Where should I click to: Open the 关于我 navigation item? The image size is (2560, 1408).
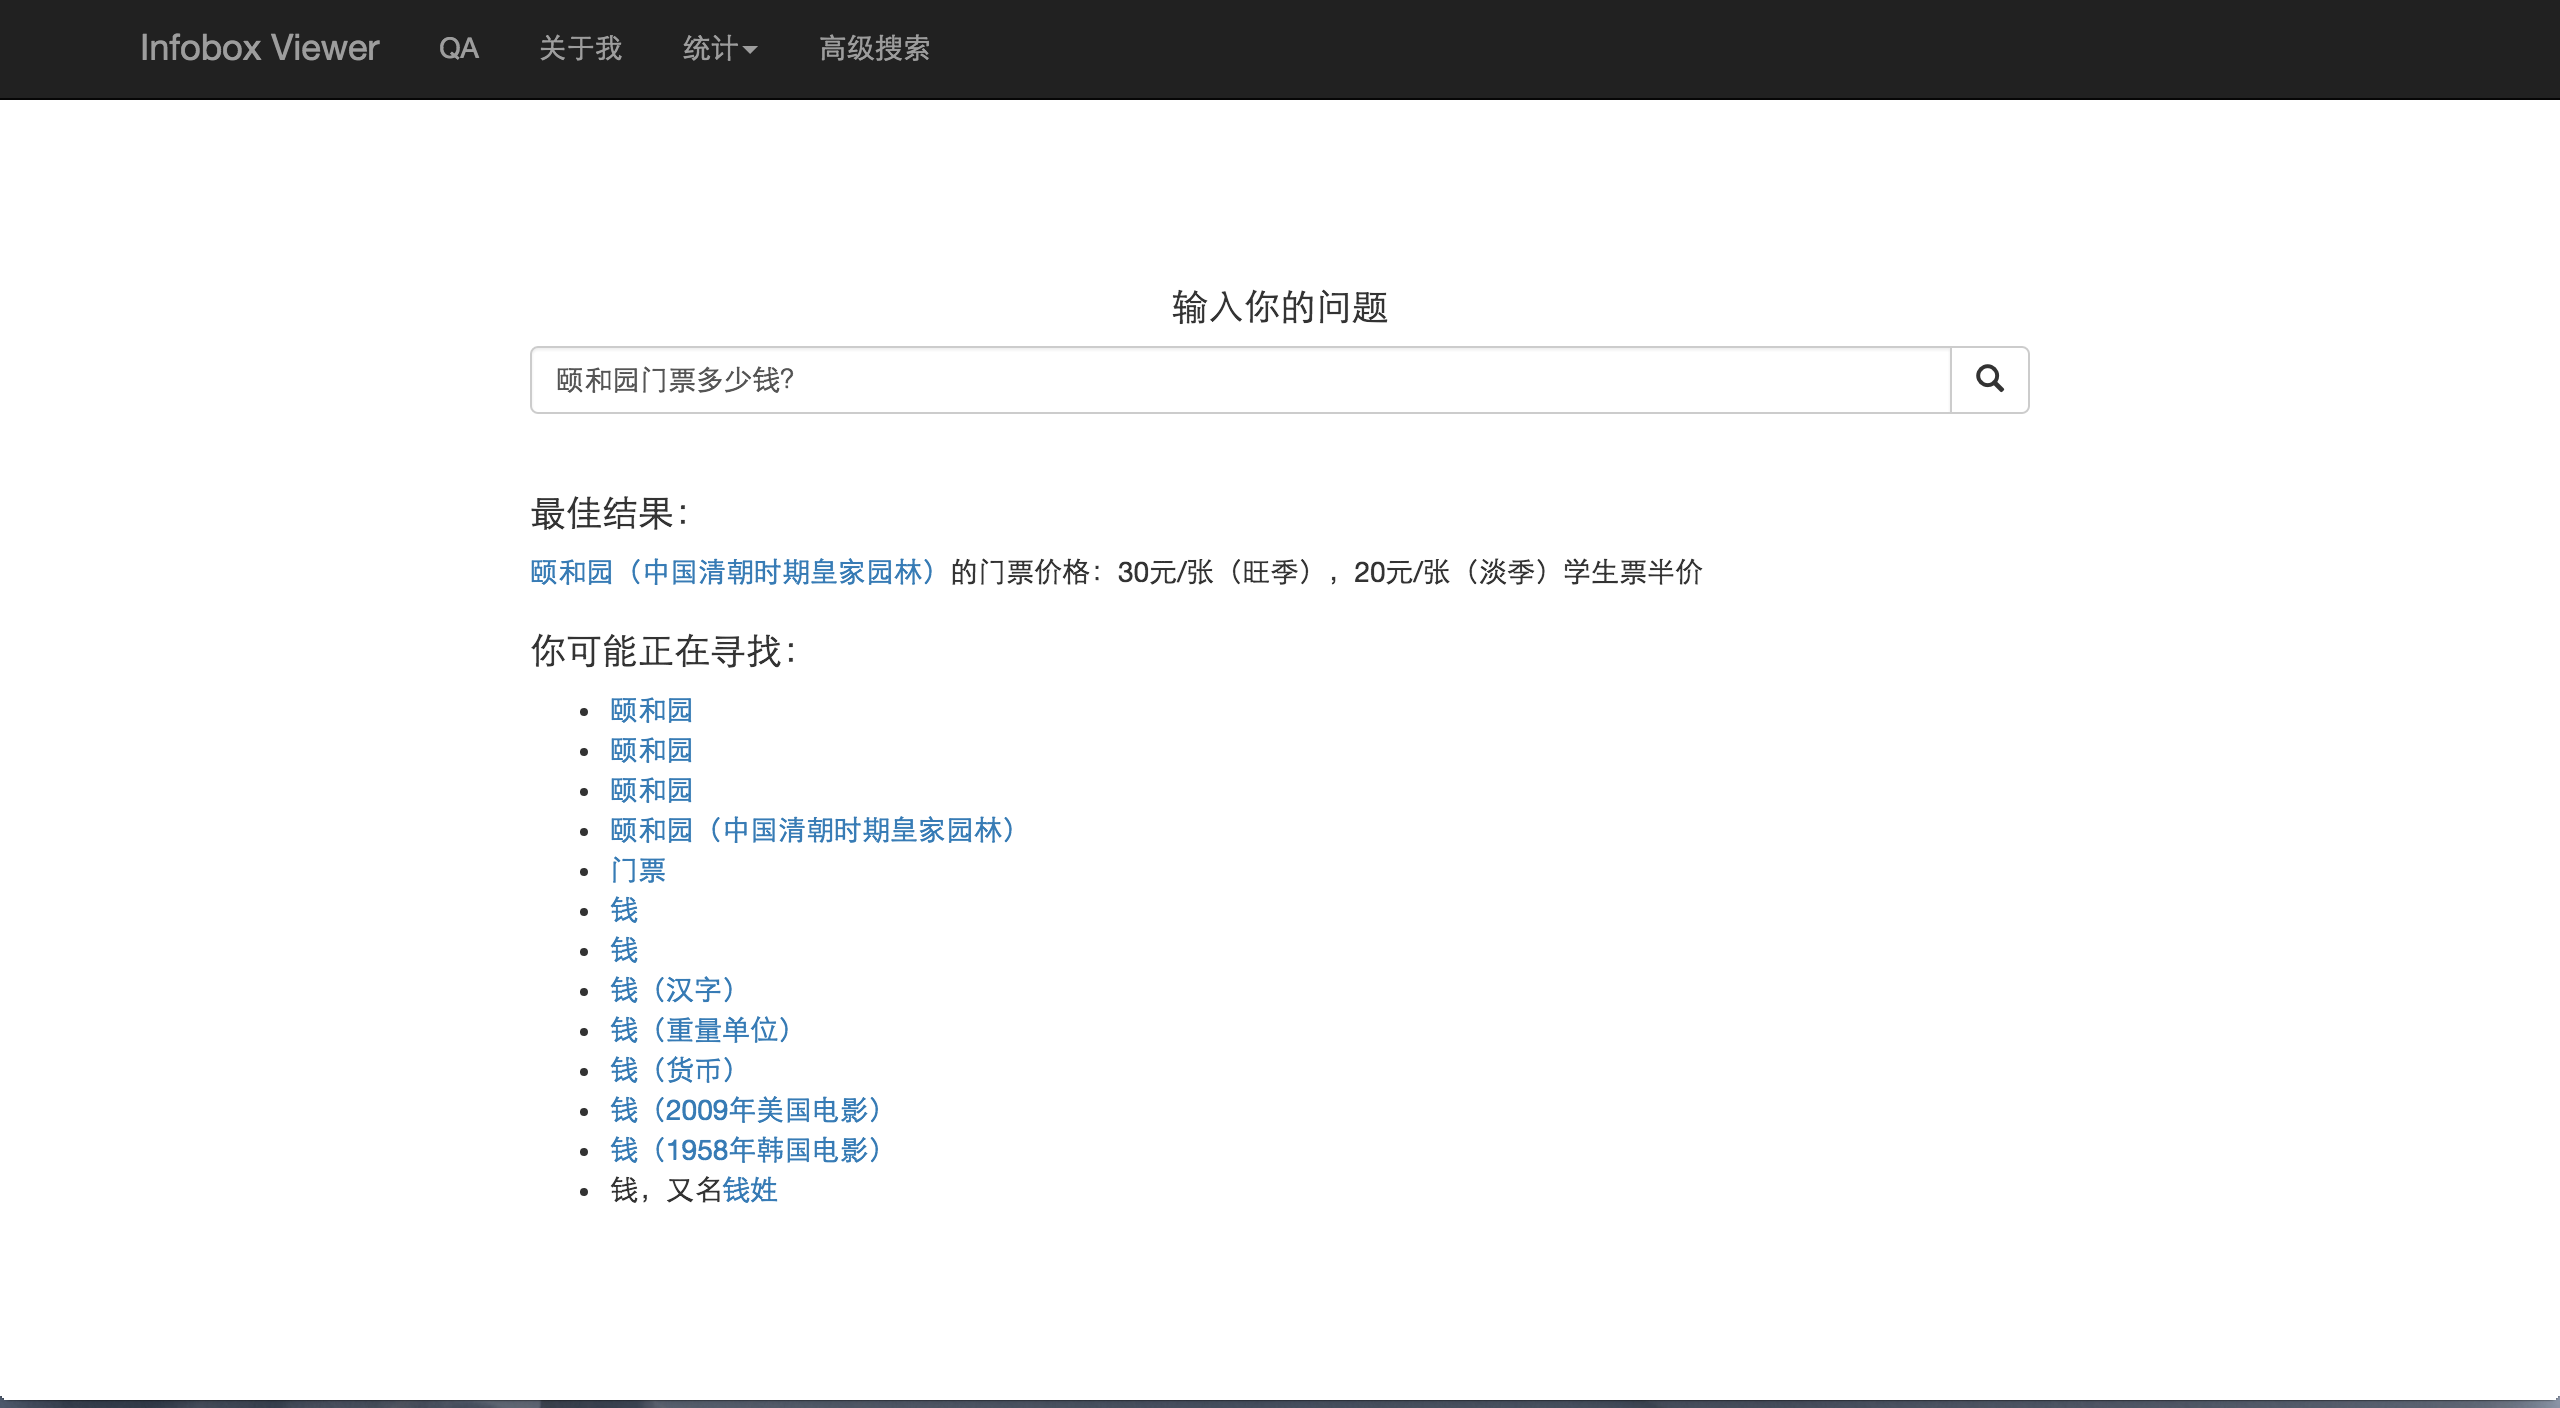click(x=580, y=48)
